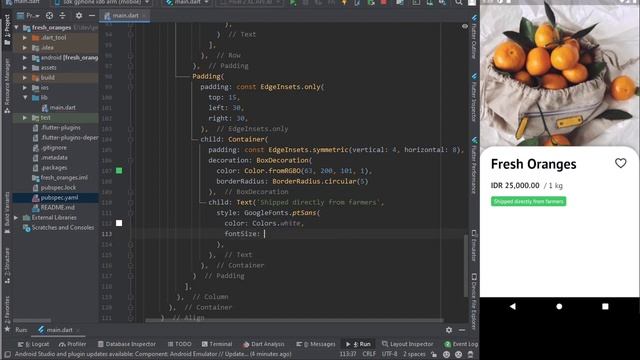
Task: Open the Emulator side panel
Action: [474, 245]
